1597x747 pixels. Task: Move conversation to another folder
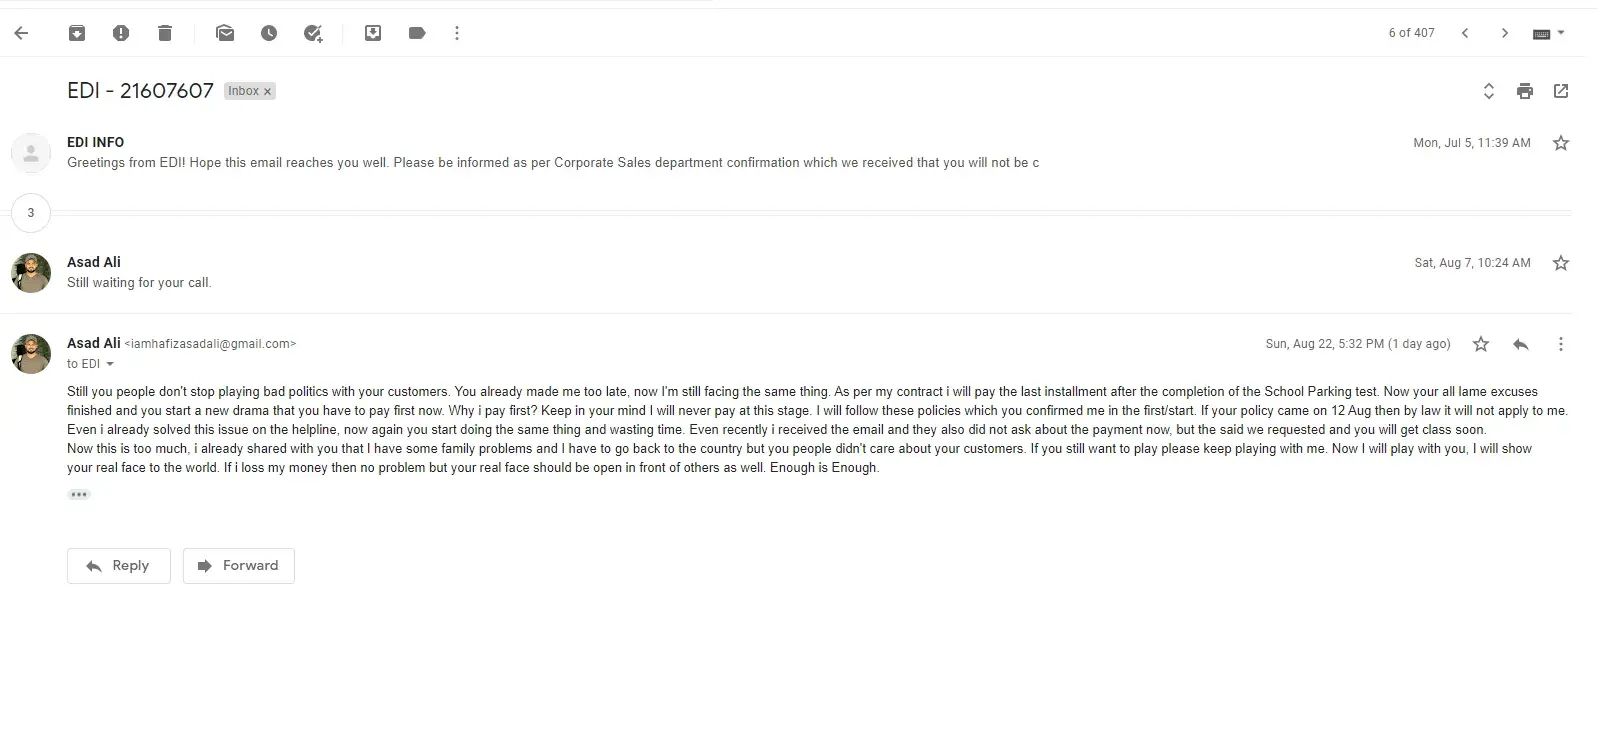point(373,33)
